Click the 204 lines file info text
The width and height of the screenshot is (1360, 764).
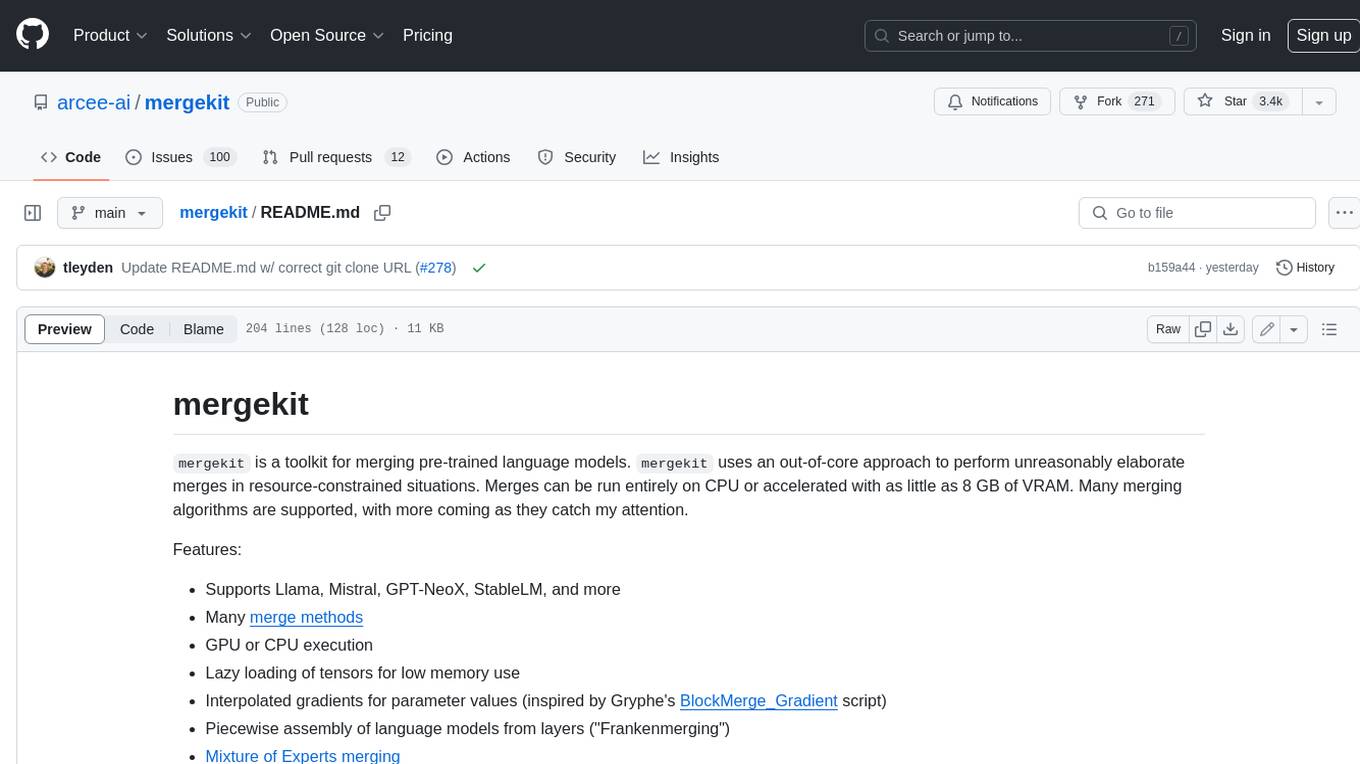[345, 329]
